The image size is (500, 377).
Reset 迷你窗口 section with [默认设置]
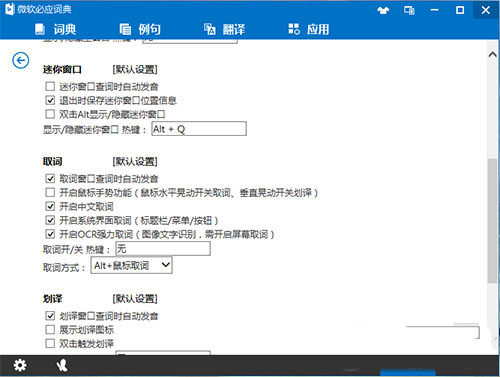coord(135,69)
